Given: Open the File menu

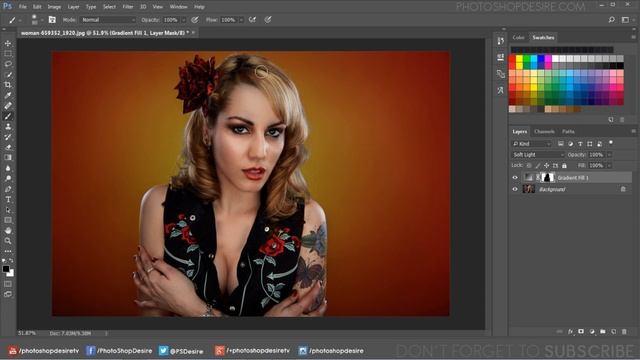Looking at the screenshot, I should 22,7.
